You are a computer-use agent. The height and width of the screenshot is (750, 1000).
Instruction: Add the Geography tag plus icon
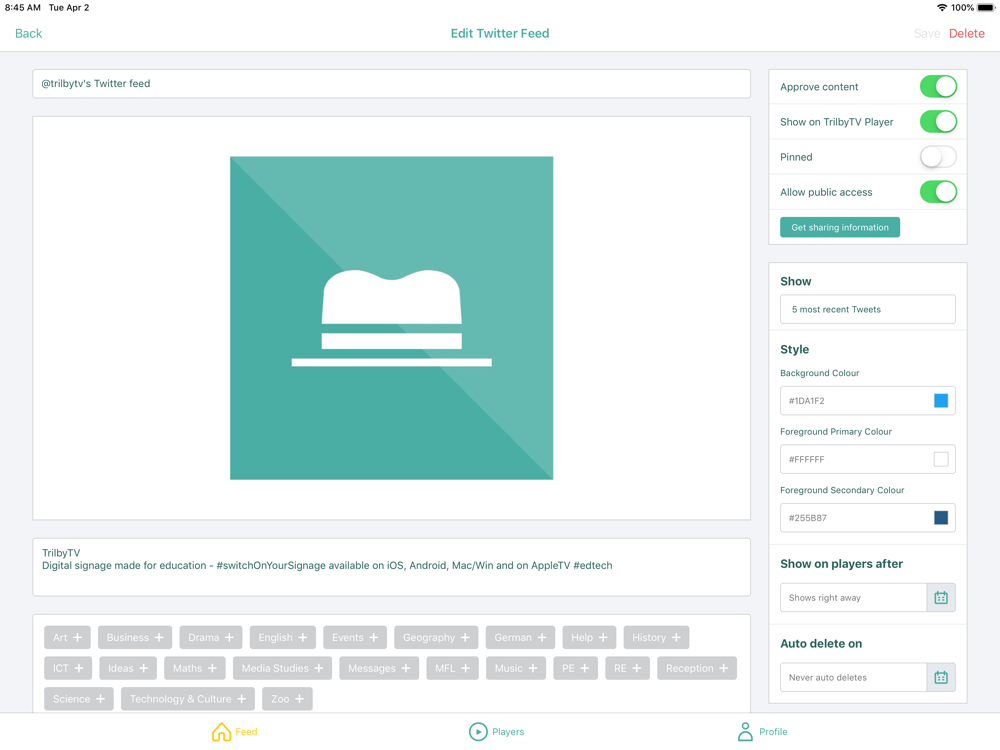[x=465, y=637]
